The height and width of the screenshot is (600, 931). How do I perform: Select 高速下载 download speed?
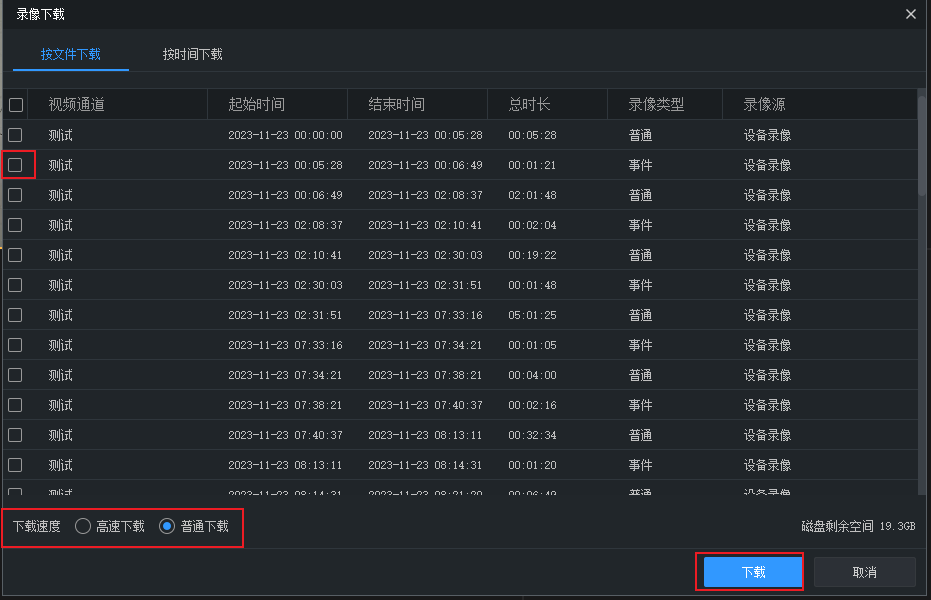pos(83,526)
